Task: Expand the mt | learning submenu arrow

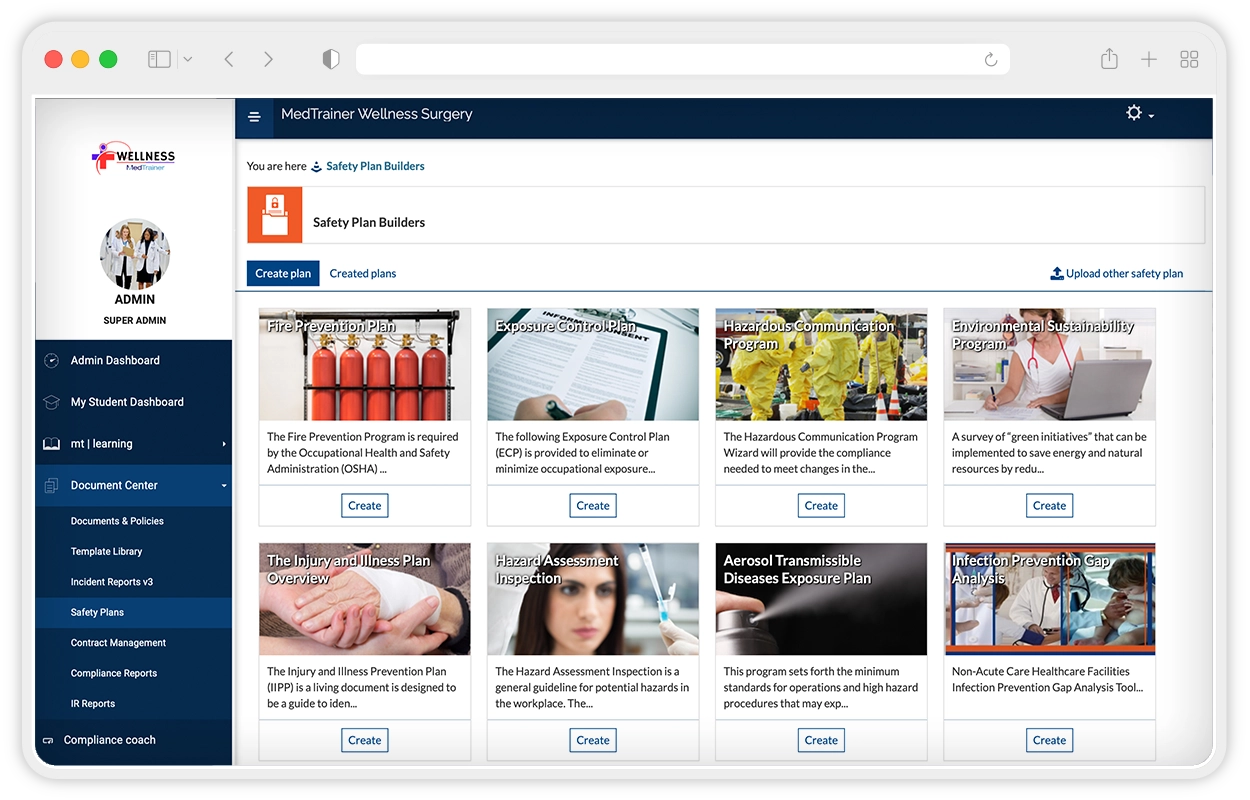Action: tap(224, 444)
